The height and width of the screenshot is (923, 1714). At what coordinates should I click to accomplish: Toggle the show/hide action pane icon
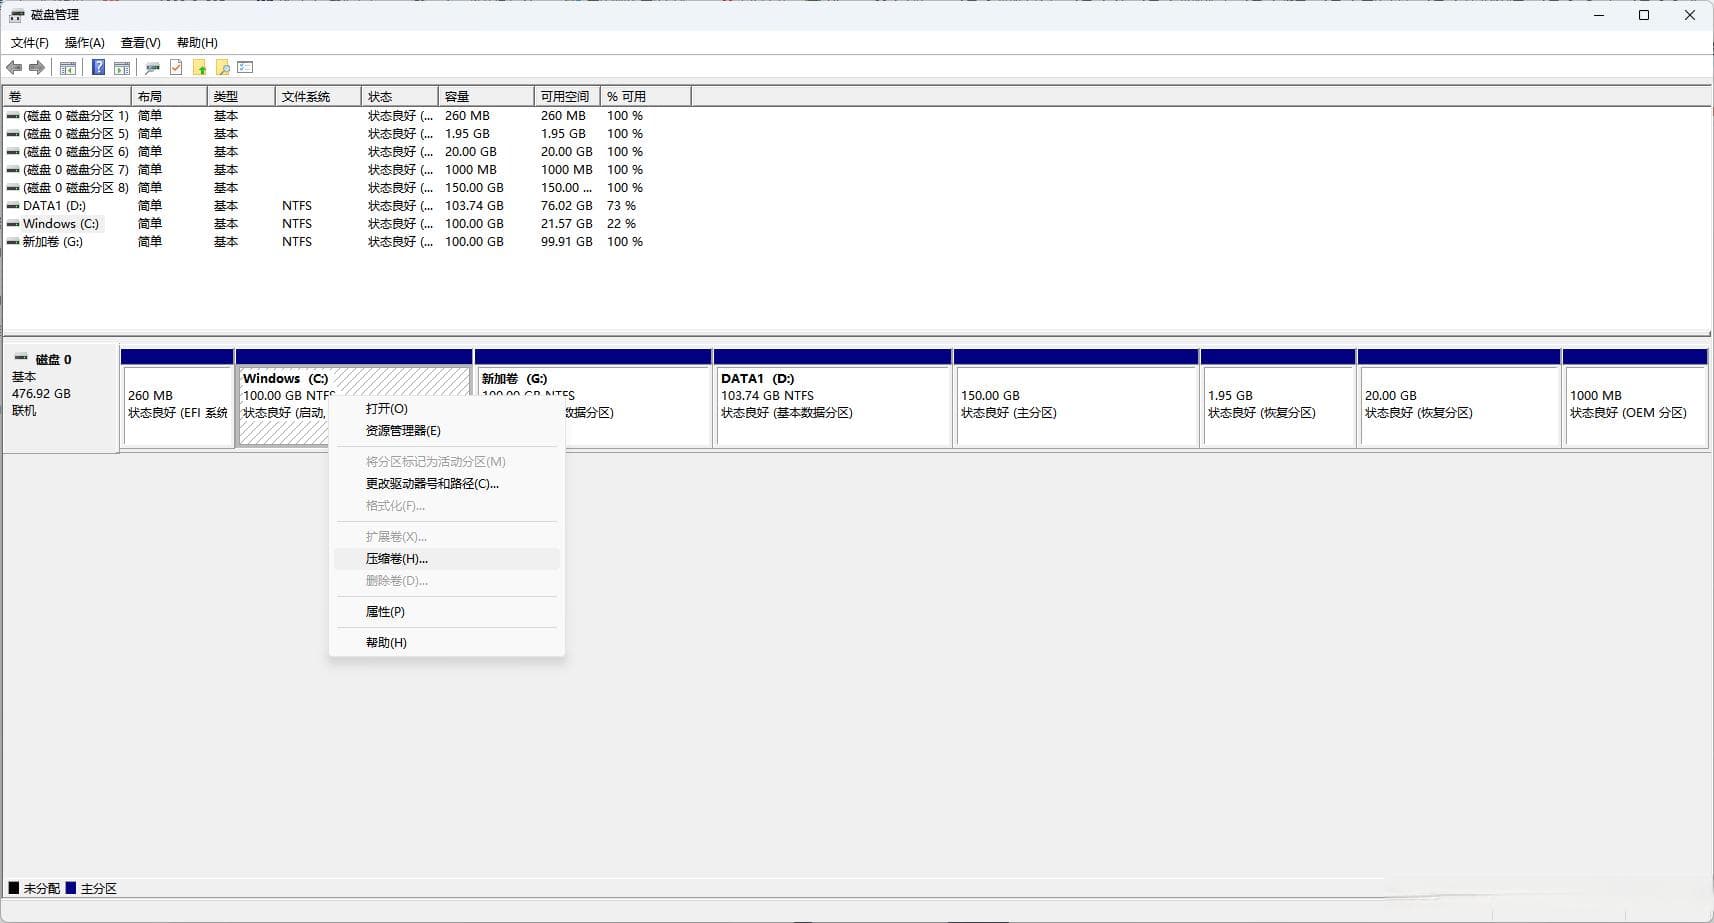click(122, 68)
